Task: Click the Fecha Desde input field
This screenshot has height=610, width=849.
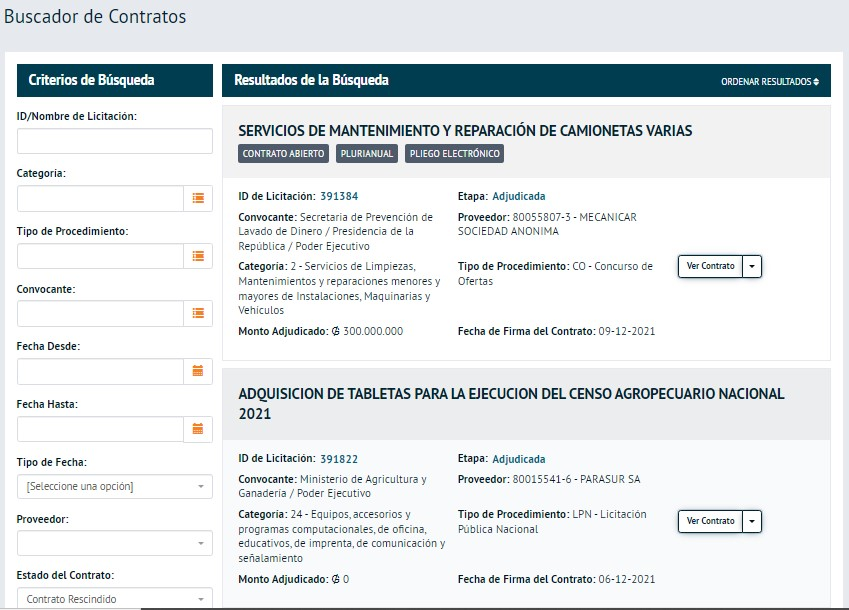Action: (x=100, y=372)
